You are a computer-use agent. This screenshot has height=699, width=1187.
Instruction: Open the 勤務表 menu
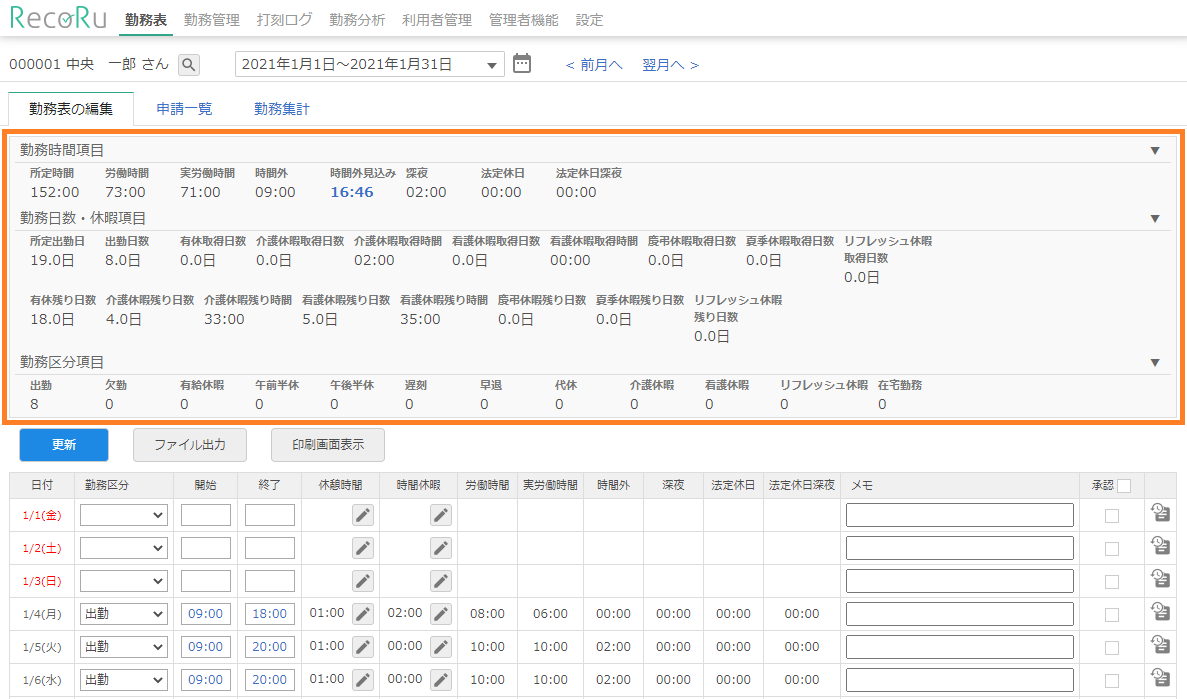point(146,20)
